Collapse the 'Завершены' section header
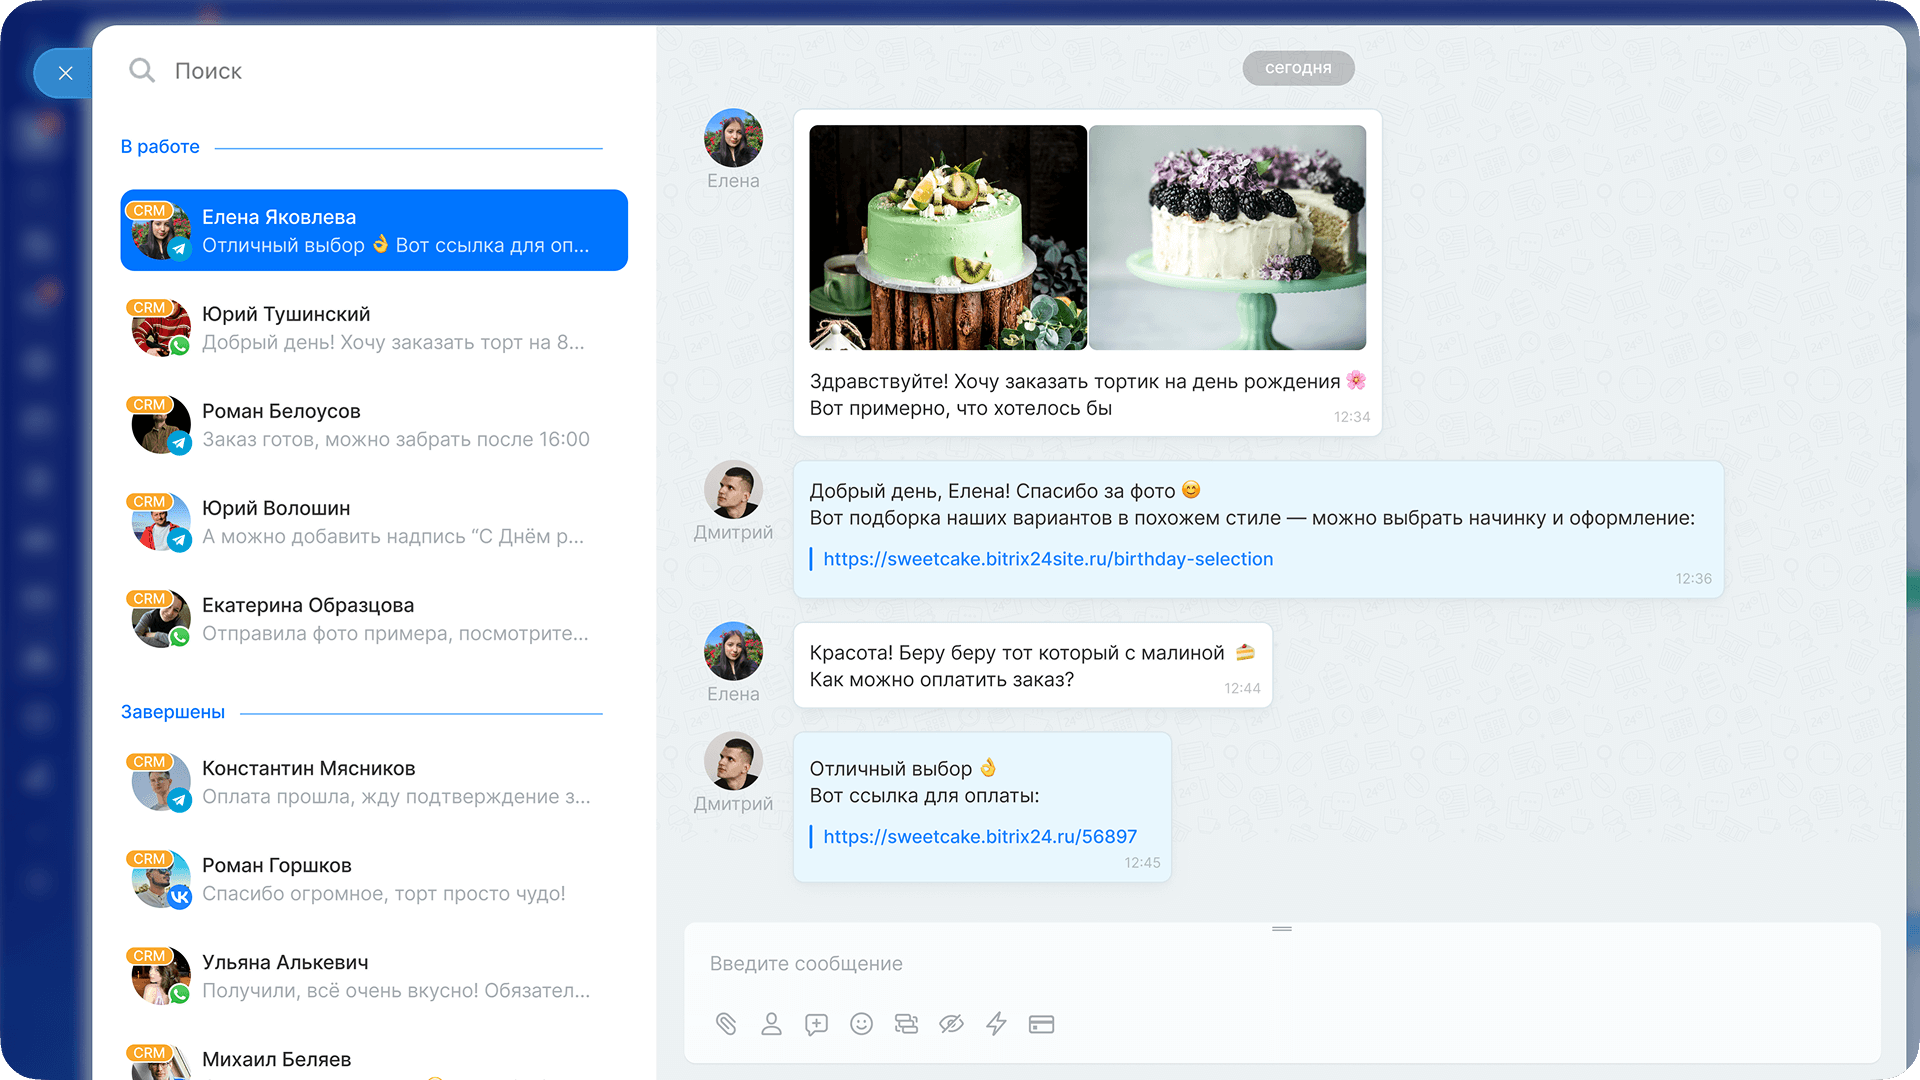Viewport: 1920px width, 1080px height. (x=173, y=712)
